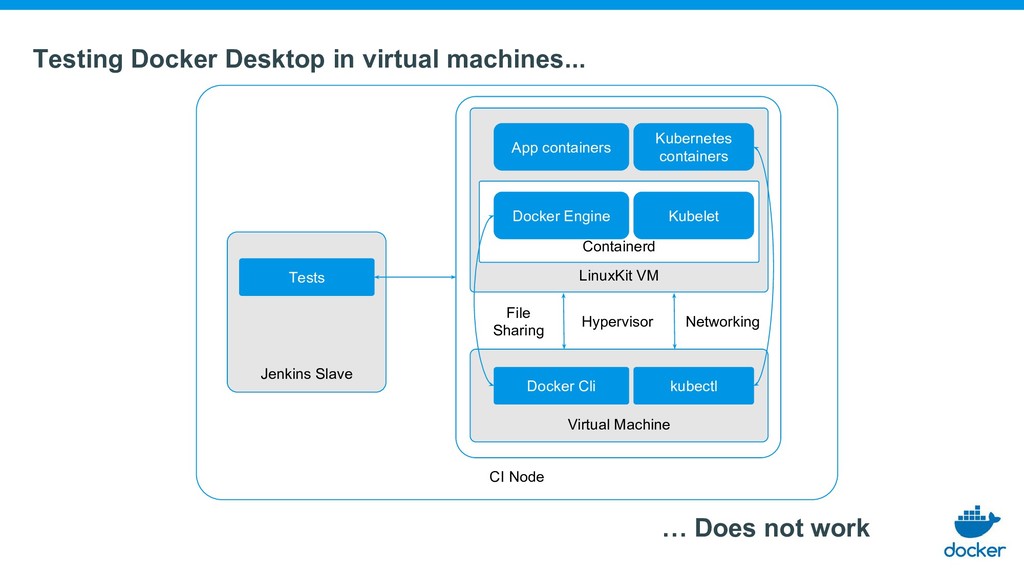Select the Tests box in Jenkins Slave
1024x576 pixels.
(x=306, y=277)
